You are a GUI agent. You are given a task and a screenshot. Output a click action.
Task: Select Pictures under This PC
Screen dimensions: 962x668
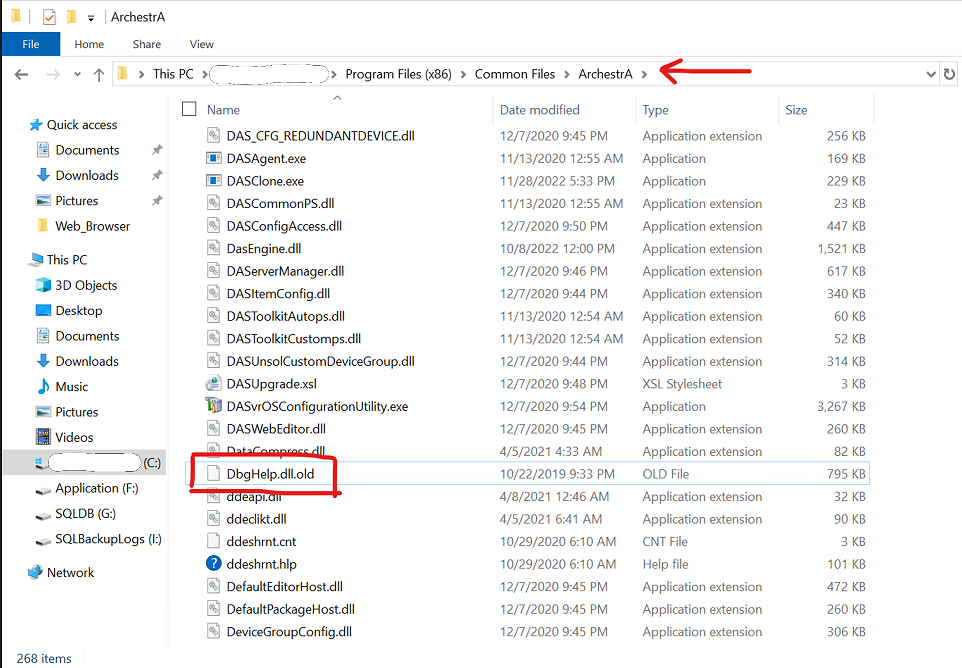pyautogui.click(x=77, y=412)
